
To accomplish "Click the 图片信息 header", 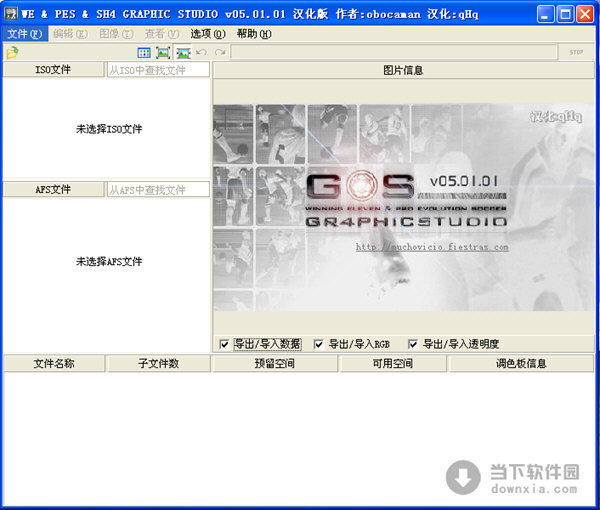I will (403, 70).
